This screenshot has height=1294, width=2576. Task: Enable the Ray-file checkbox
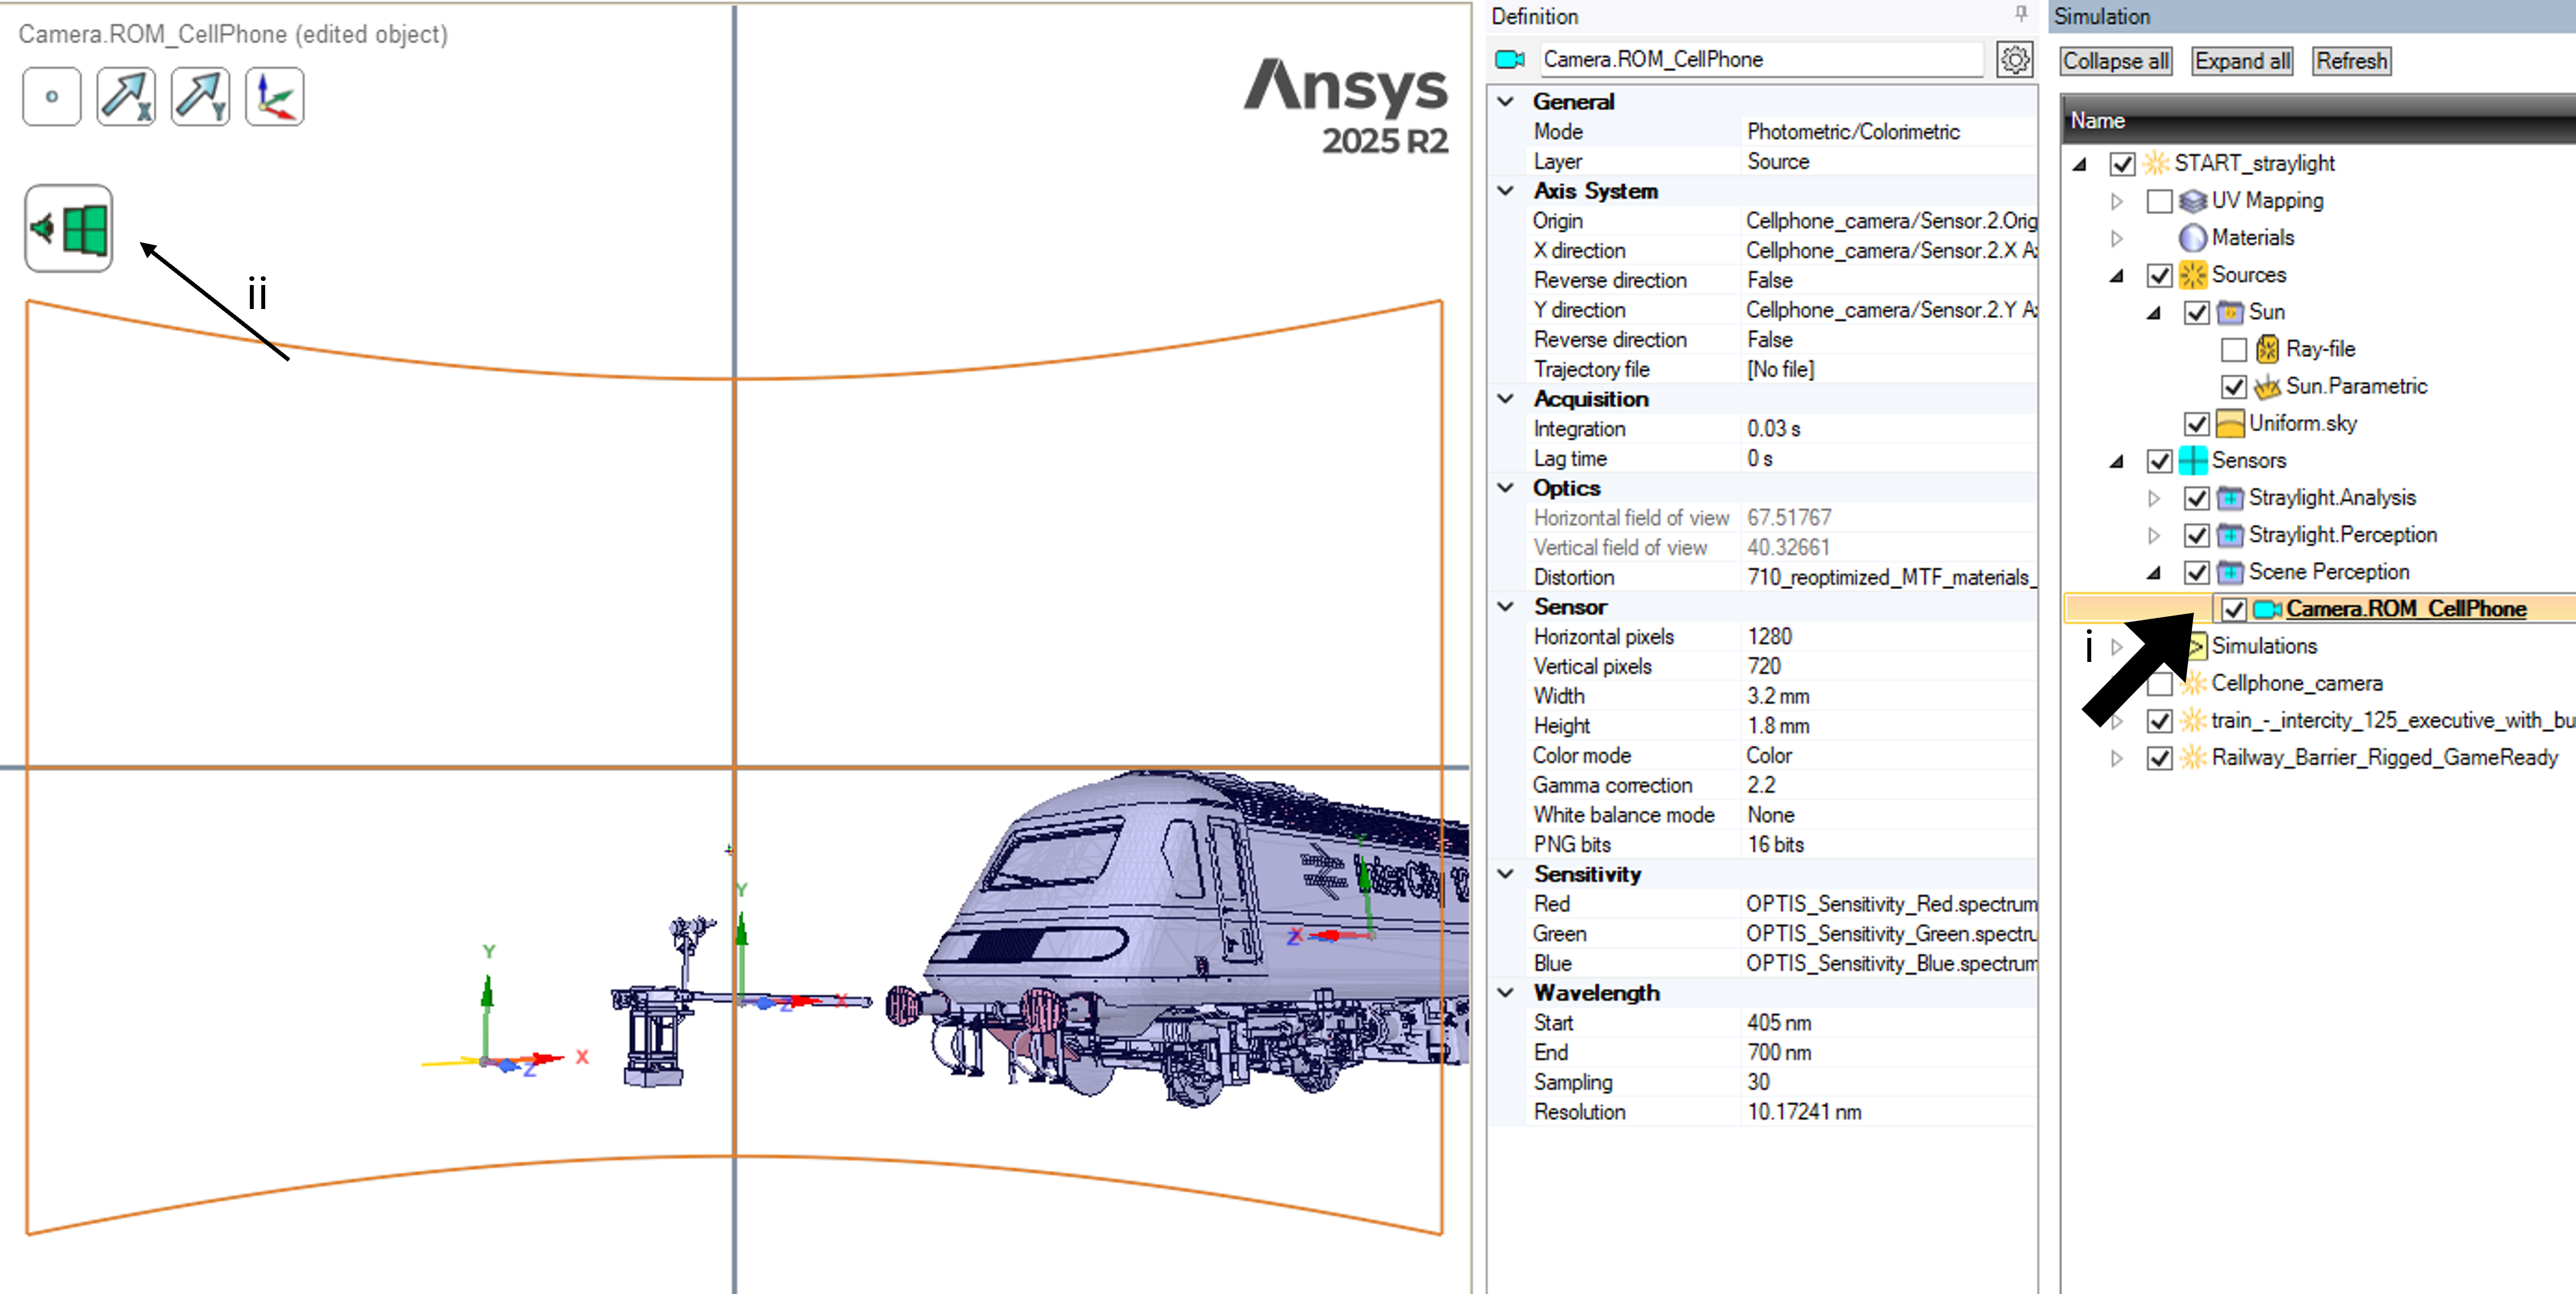point(2233,349)
